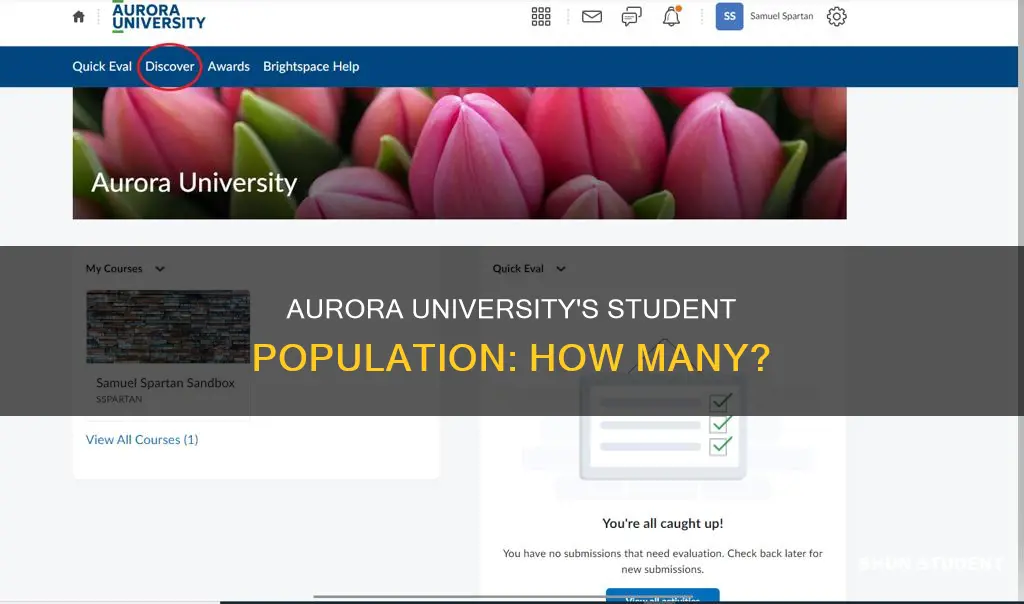Click the Aurora University tulip banner image
This screenshot has height=604, width=1024.
pyautogui.click(x=459, y=153)
